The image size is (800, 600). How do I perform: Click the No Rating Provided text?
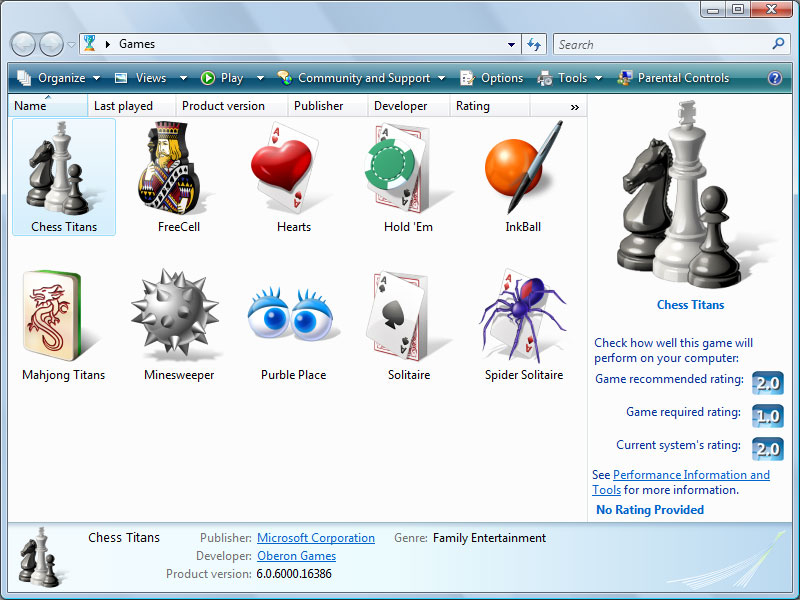[x=649, y=510]
